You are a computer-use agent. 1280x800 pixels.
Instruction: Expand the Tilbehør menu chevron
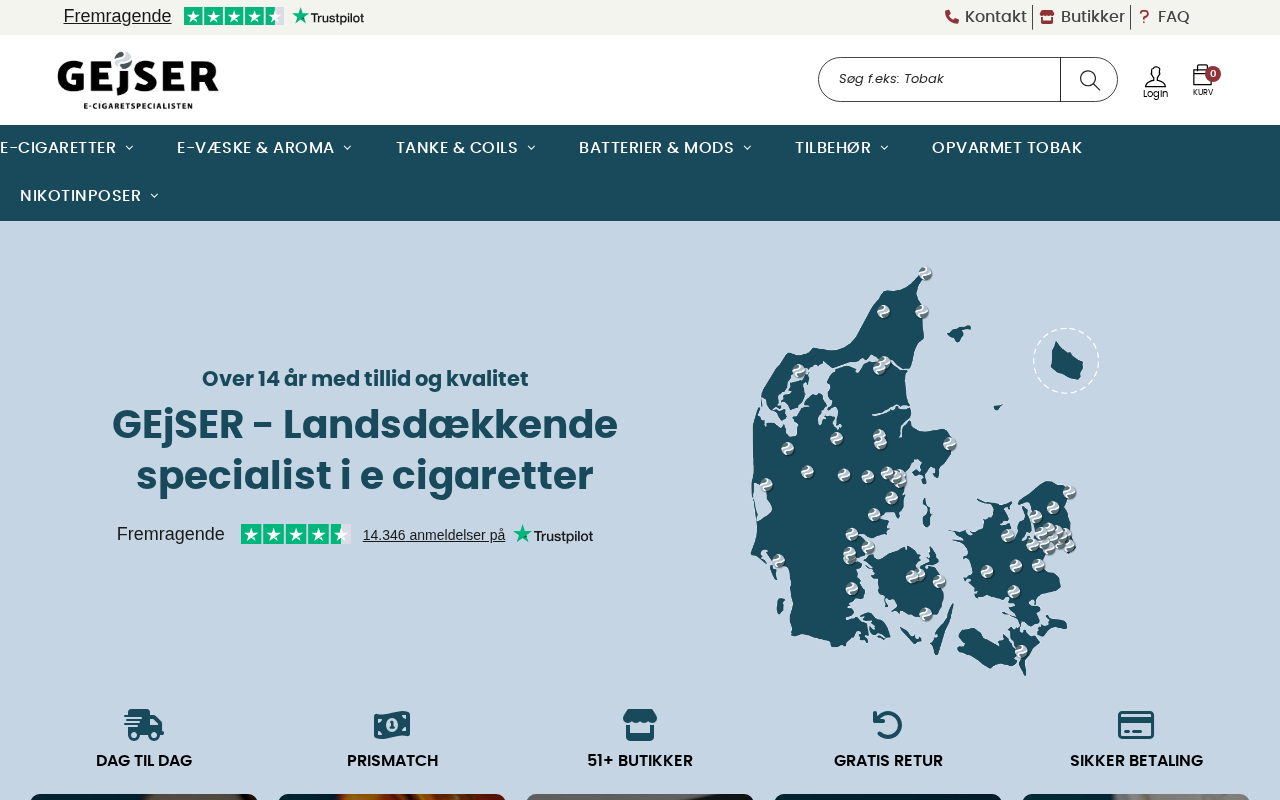[884, 148]
